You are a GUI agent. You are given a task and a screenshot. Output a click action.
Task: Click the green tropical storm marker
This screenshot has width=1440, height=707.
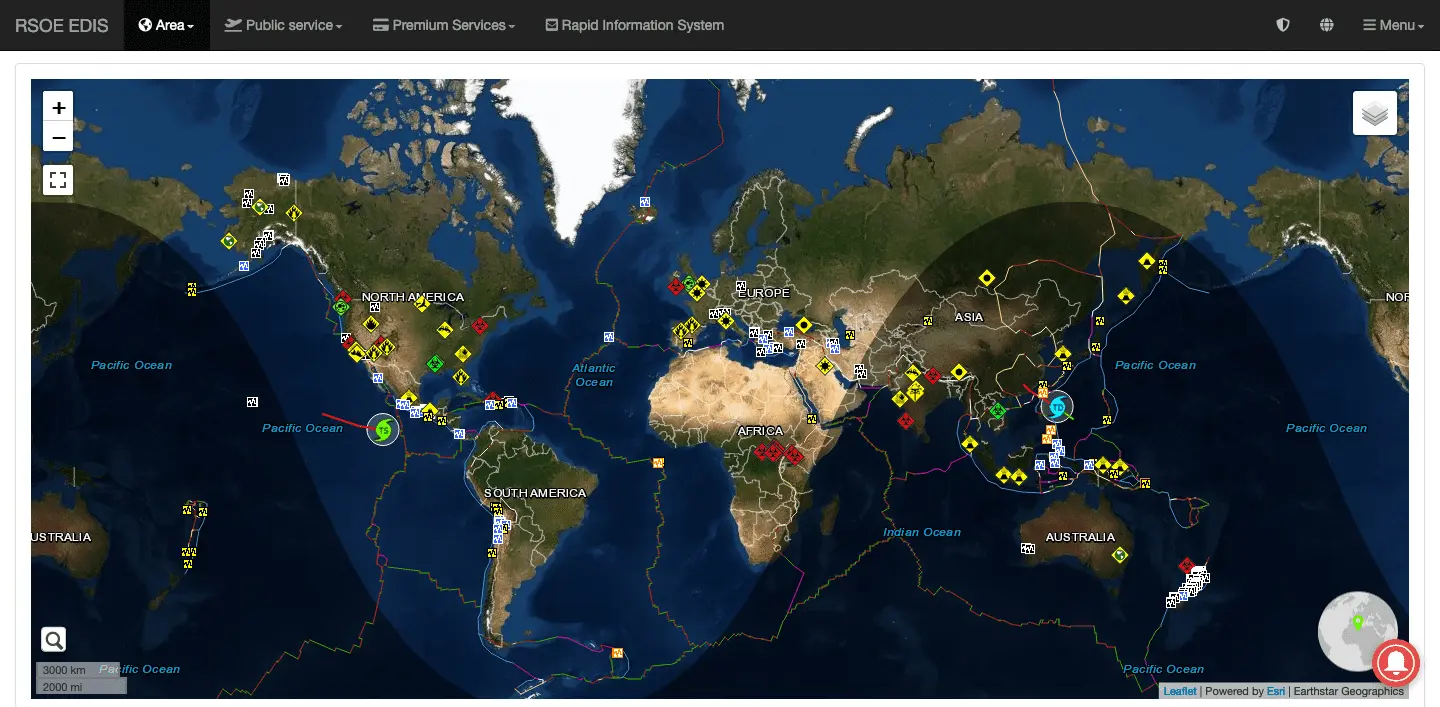(383, 430)
